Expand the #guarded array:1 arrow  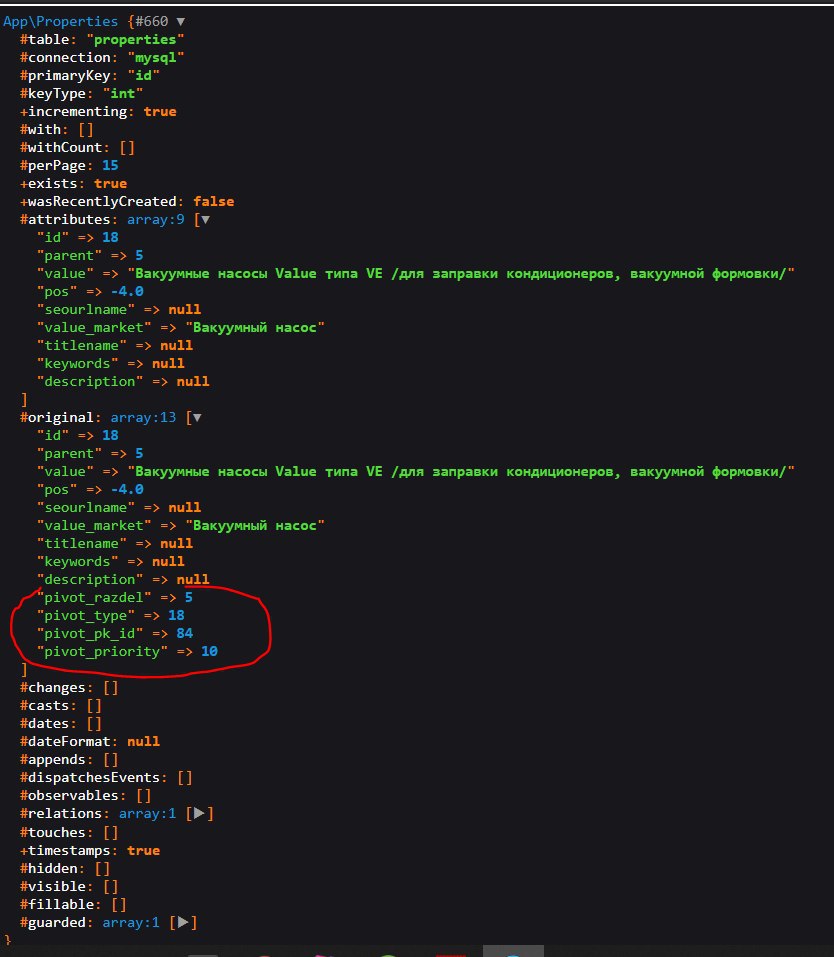click(183, 922)
